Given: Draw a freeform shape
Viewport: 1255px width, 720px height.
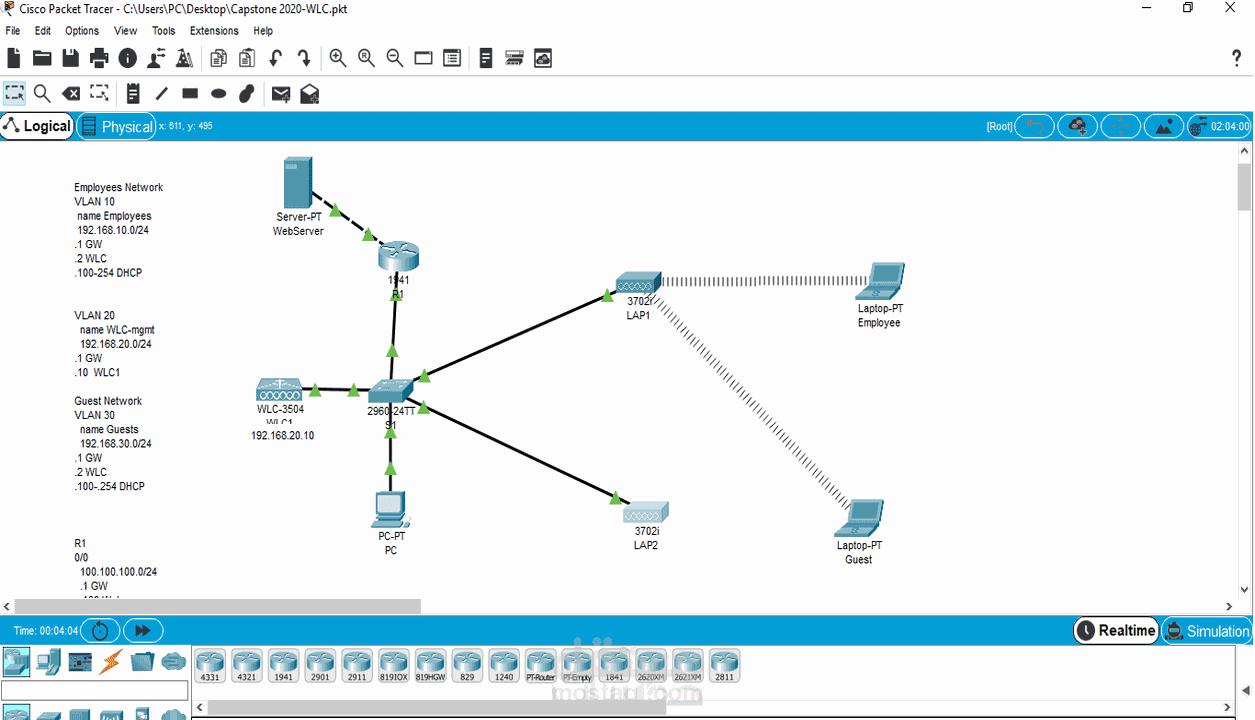Looking at the screenshot, I should [247, 93].
